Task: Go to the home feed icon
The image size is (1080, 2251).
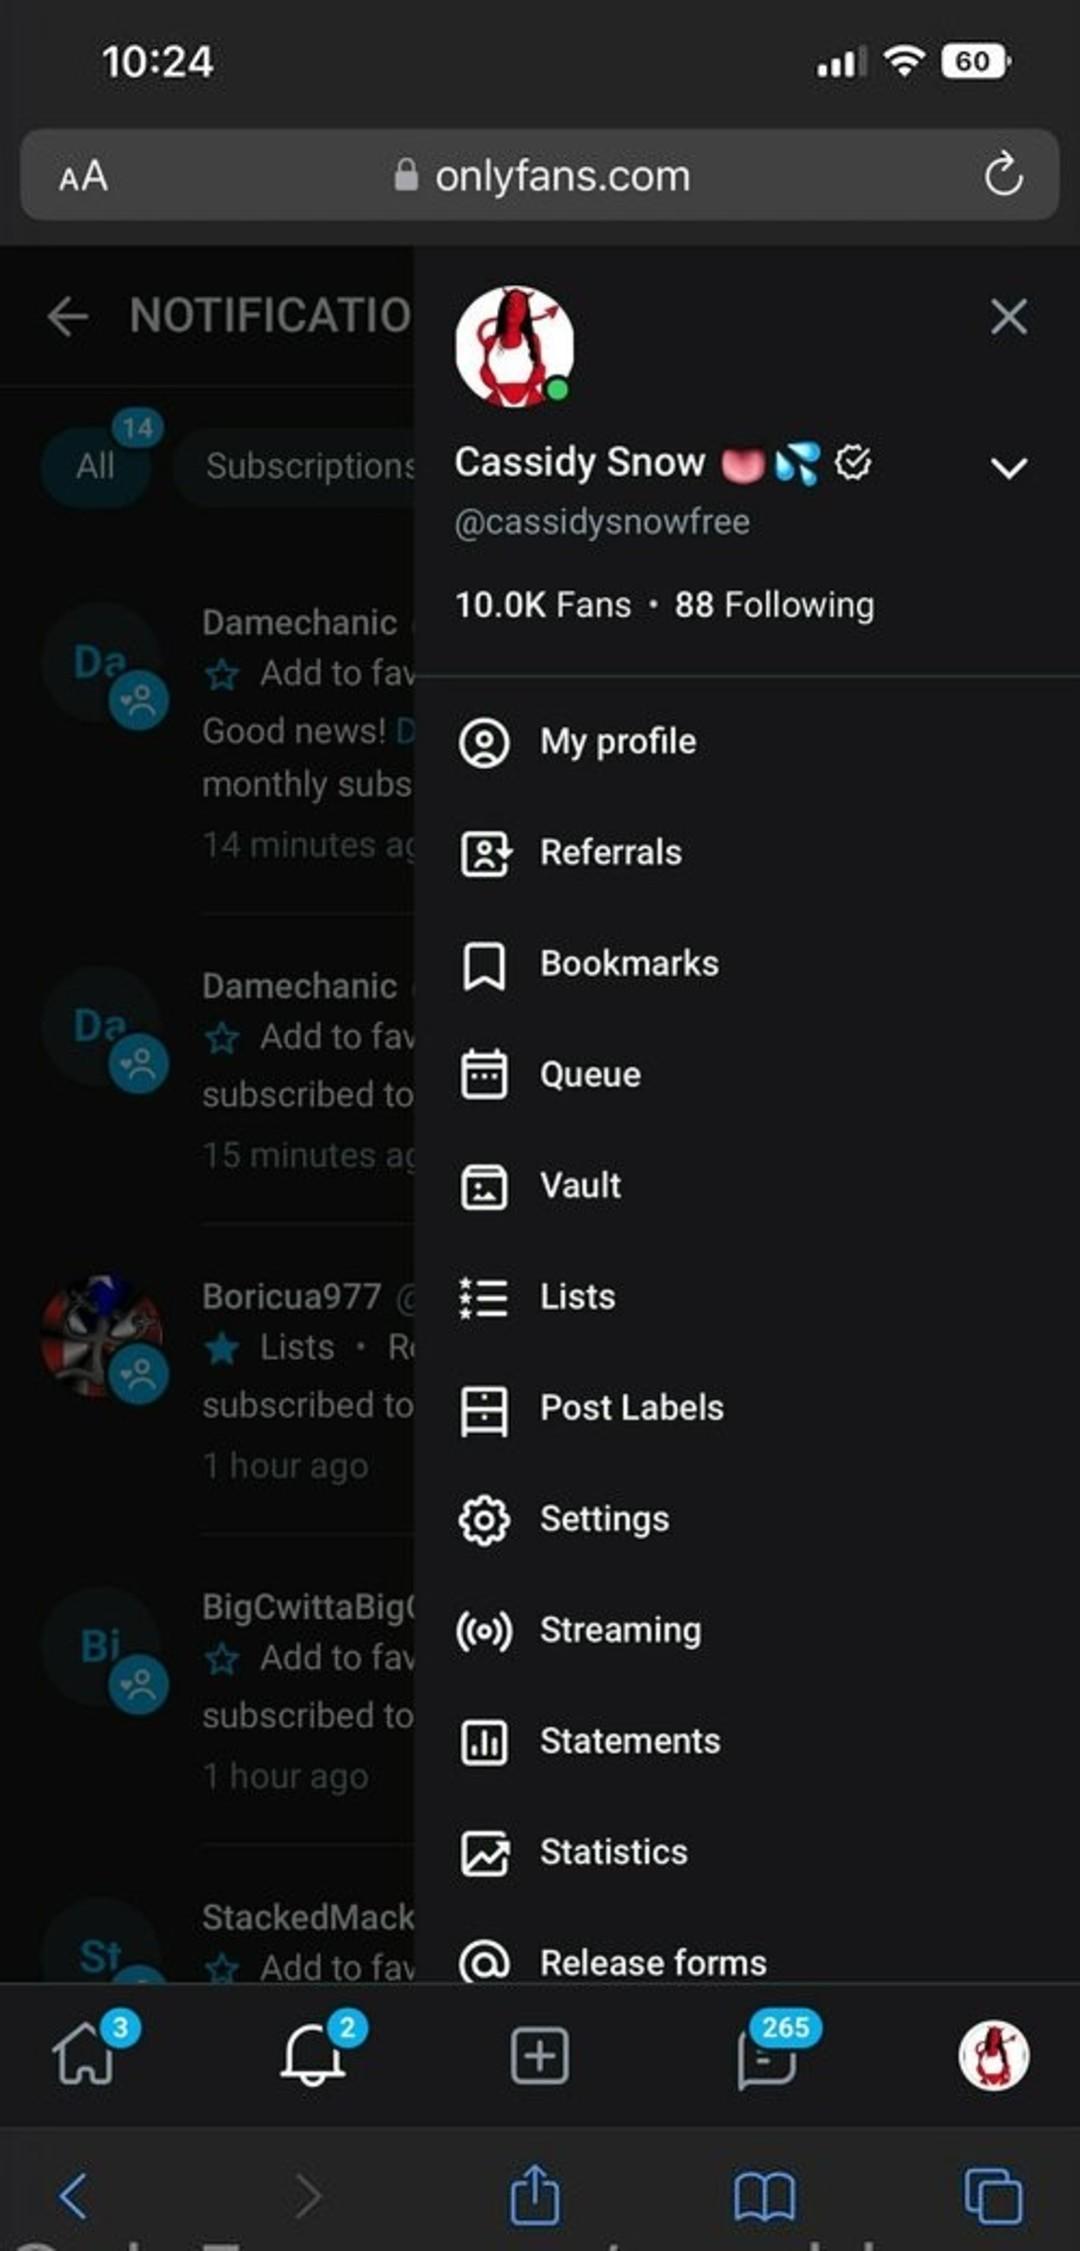Action: point(85,2055)
